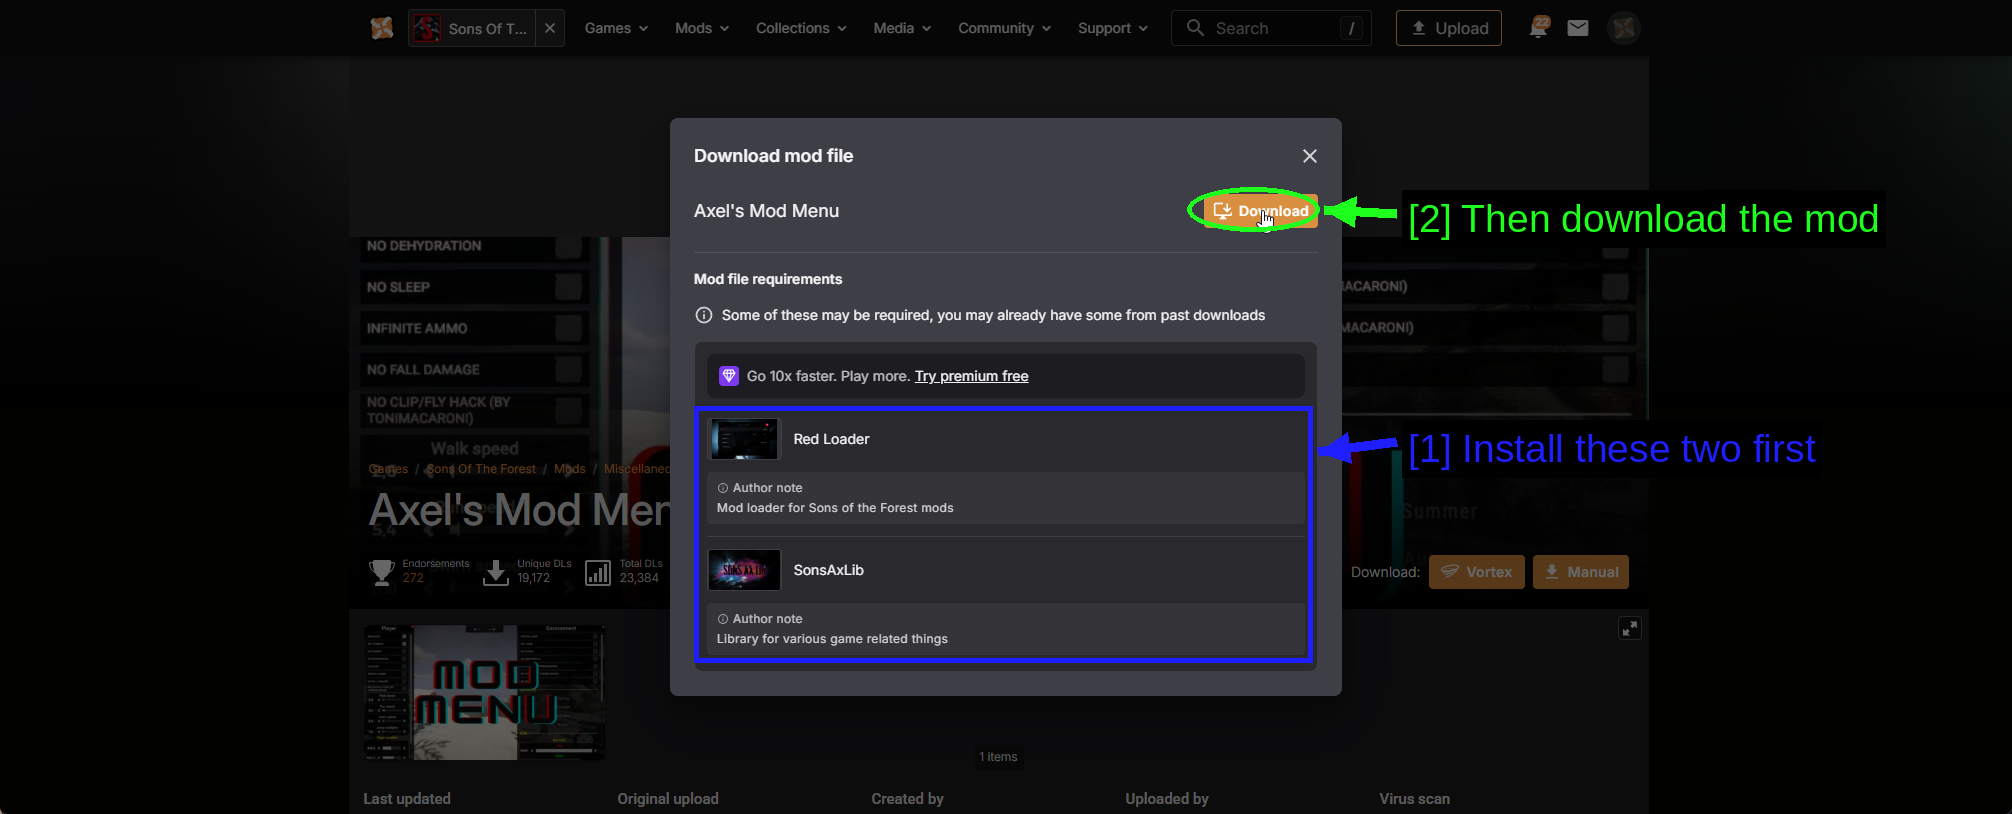Go to Games breadcrumb
The height and width of the screenshot is (814, 2012).
coord(388,469)
